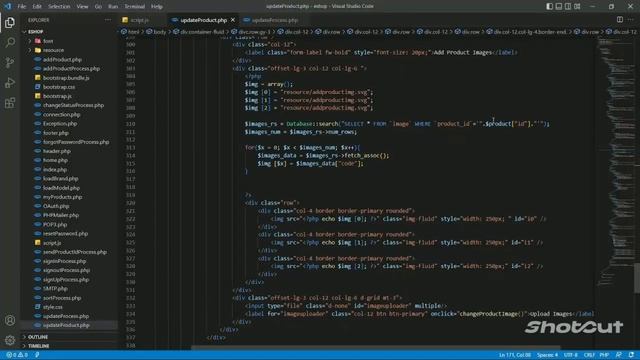This screenshot has width=640, height=360.
Task: Change language mode PHP
Action: point(604,355)
